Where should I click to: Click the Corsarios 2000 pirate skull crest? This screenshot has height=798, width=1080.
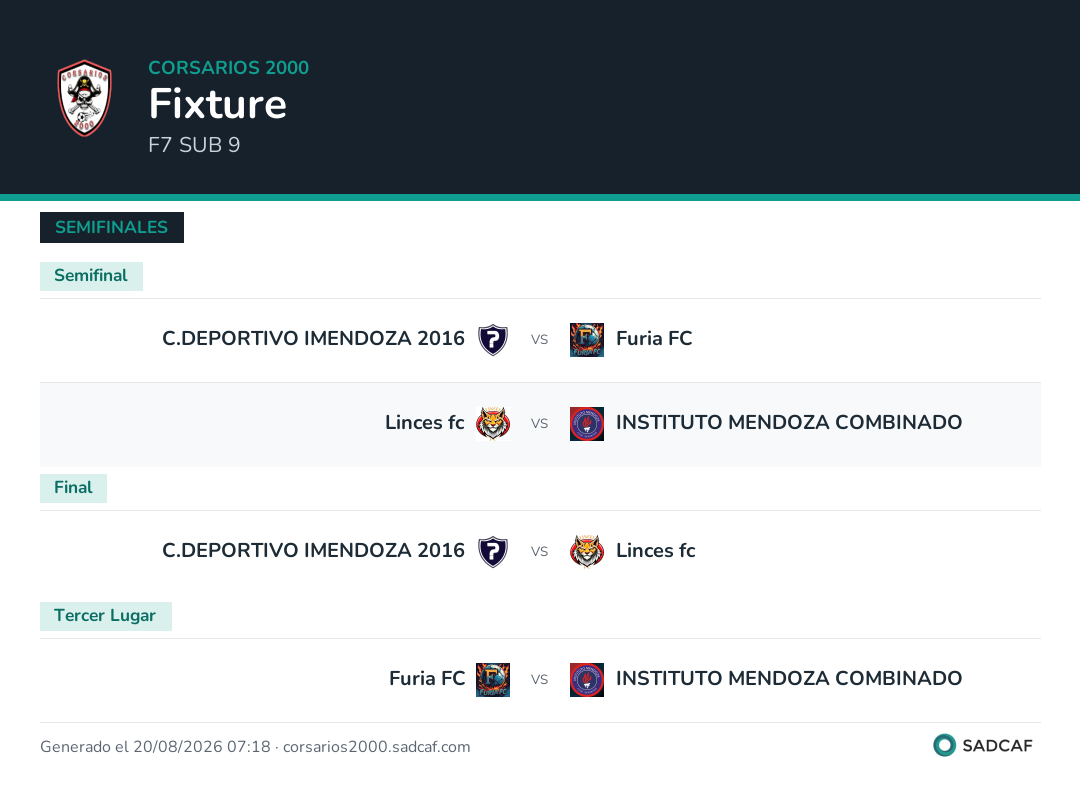point(84,98)
